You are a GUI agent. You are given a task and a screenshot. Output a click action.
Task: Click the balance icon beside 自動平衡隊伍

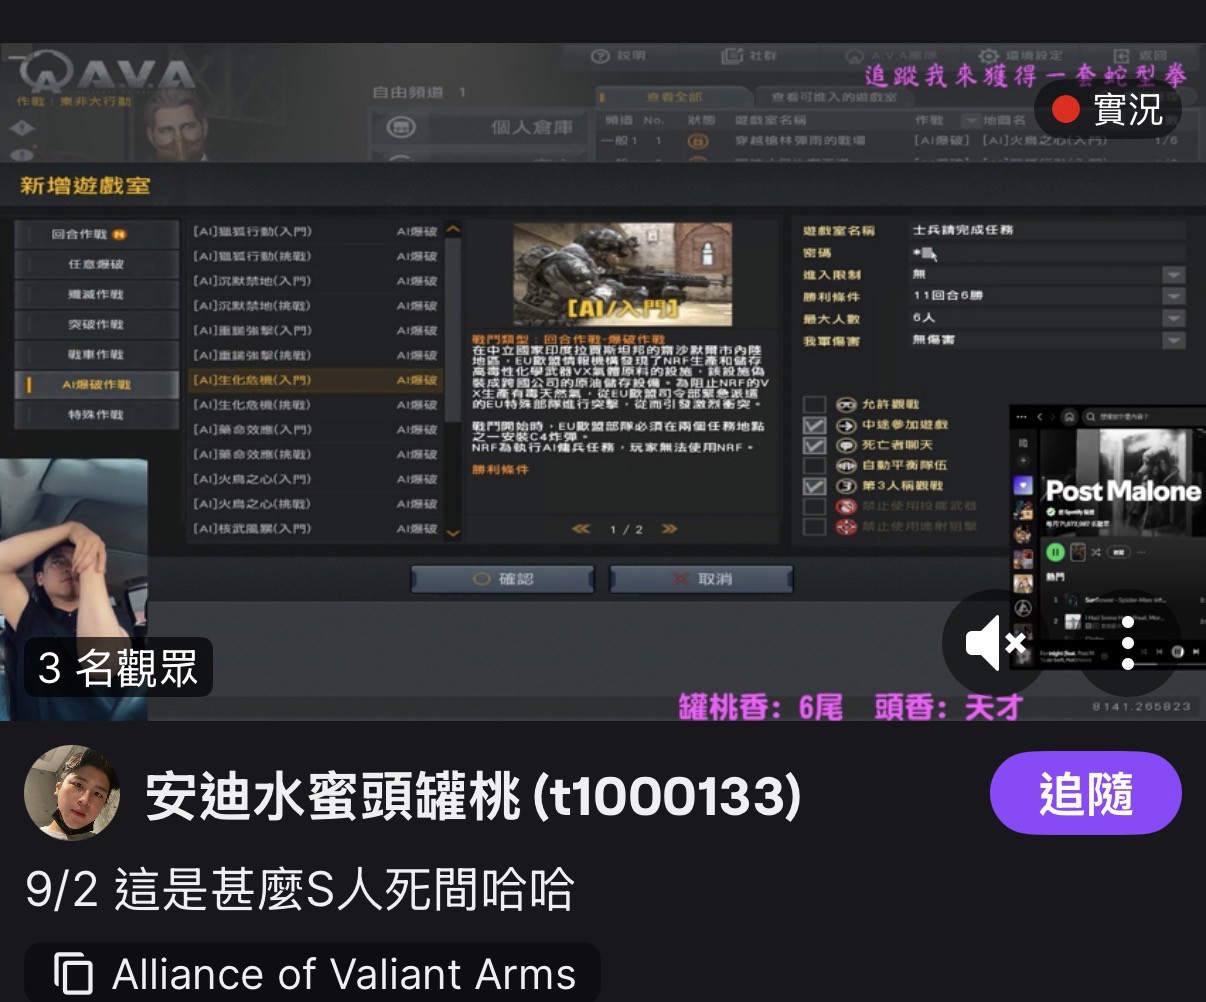coord(846,465)
